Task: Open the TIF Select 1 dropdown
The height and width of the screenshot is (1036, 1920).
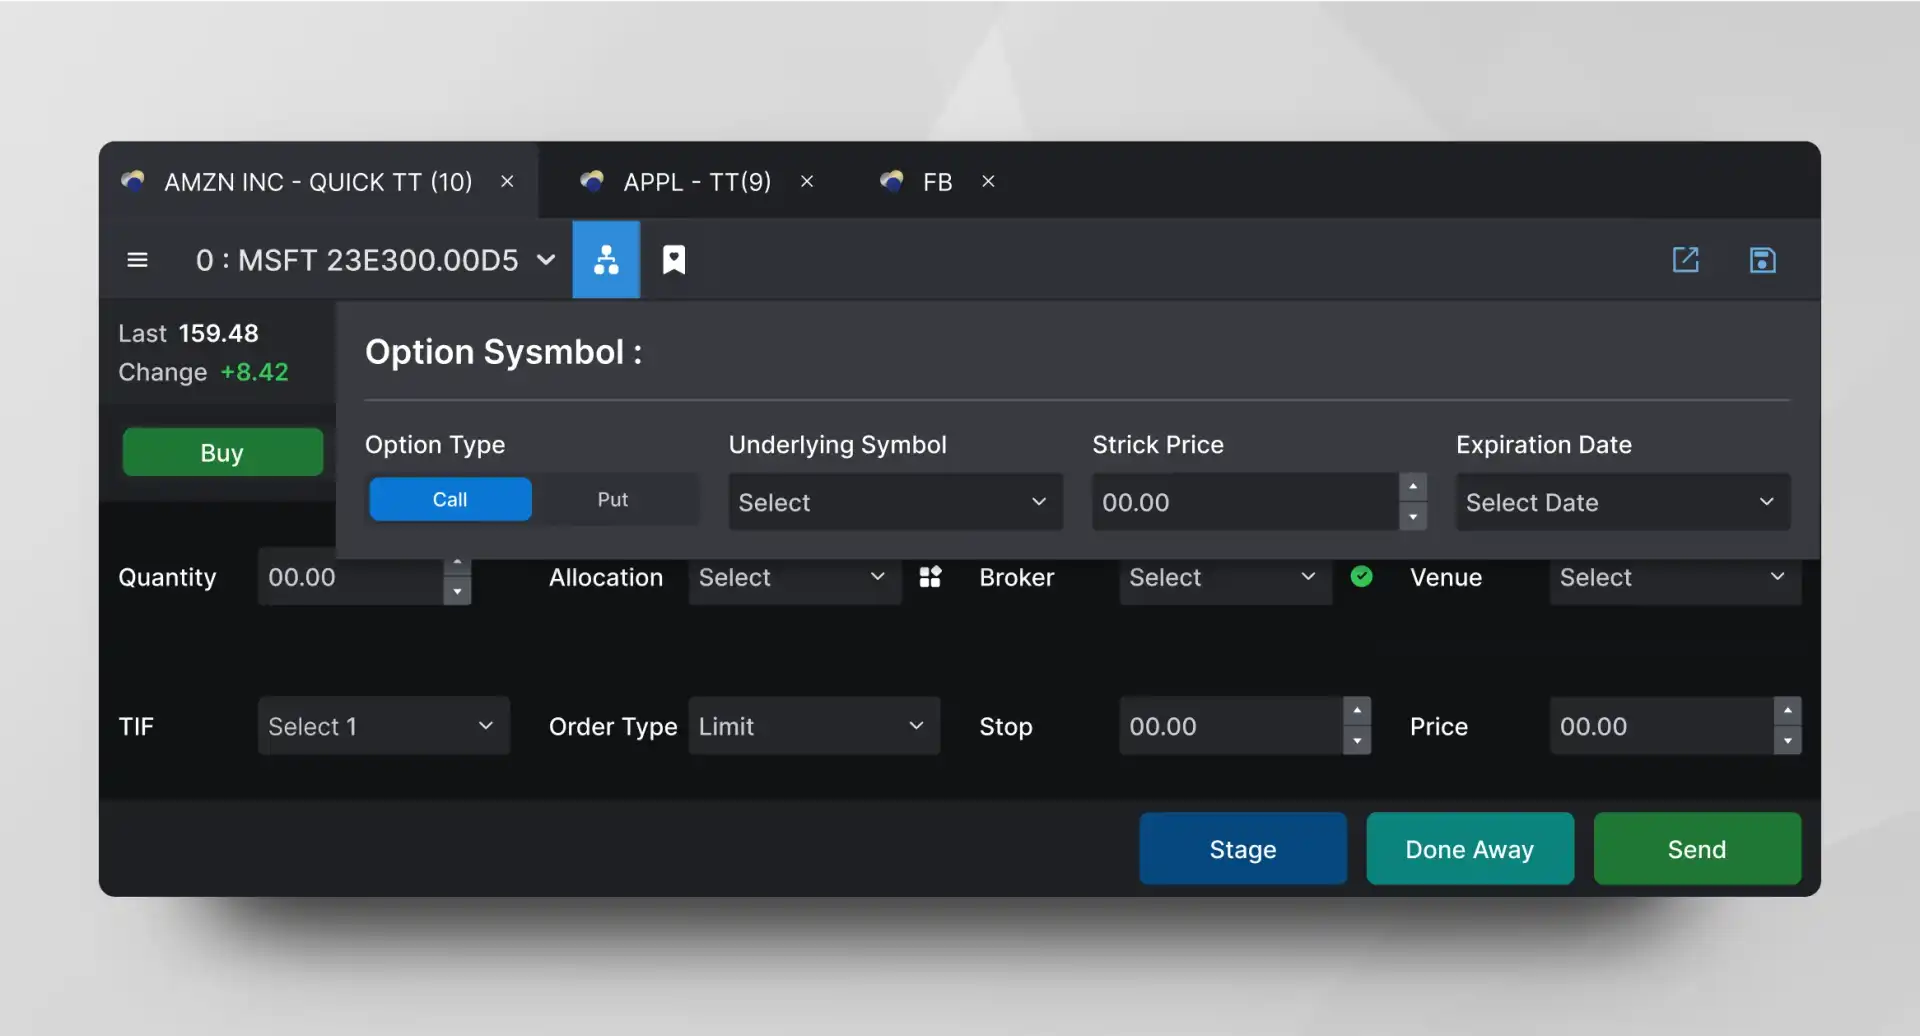Action: pyautogui.click(x=383, y=726)
